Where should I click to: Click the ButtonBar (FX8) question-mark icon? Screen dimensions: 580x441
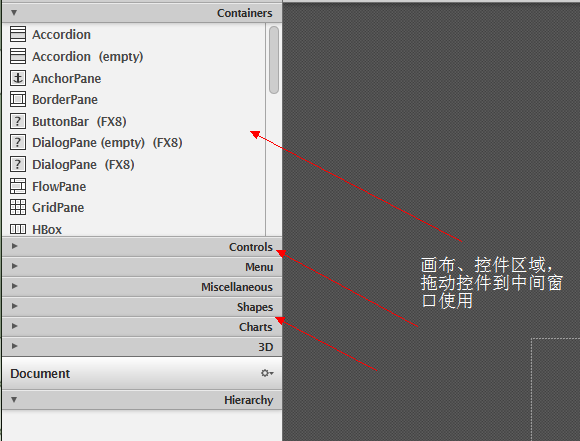click(18, 121)
